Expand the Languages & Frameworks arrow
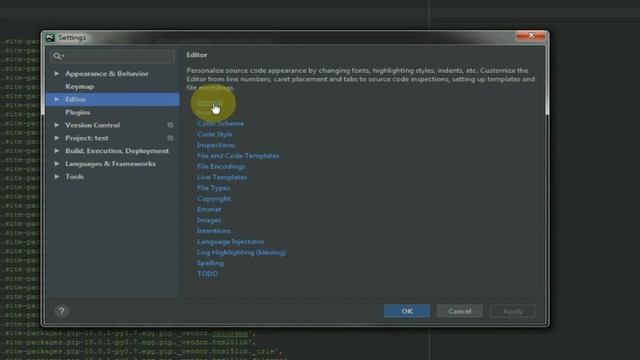640x360 pixels. coord(57,164)
